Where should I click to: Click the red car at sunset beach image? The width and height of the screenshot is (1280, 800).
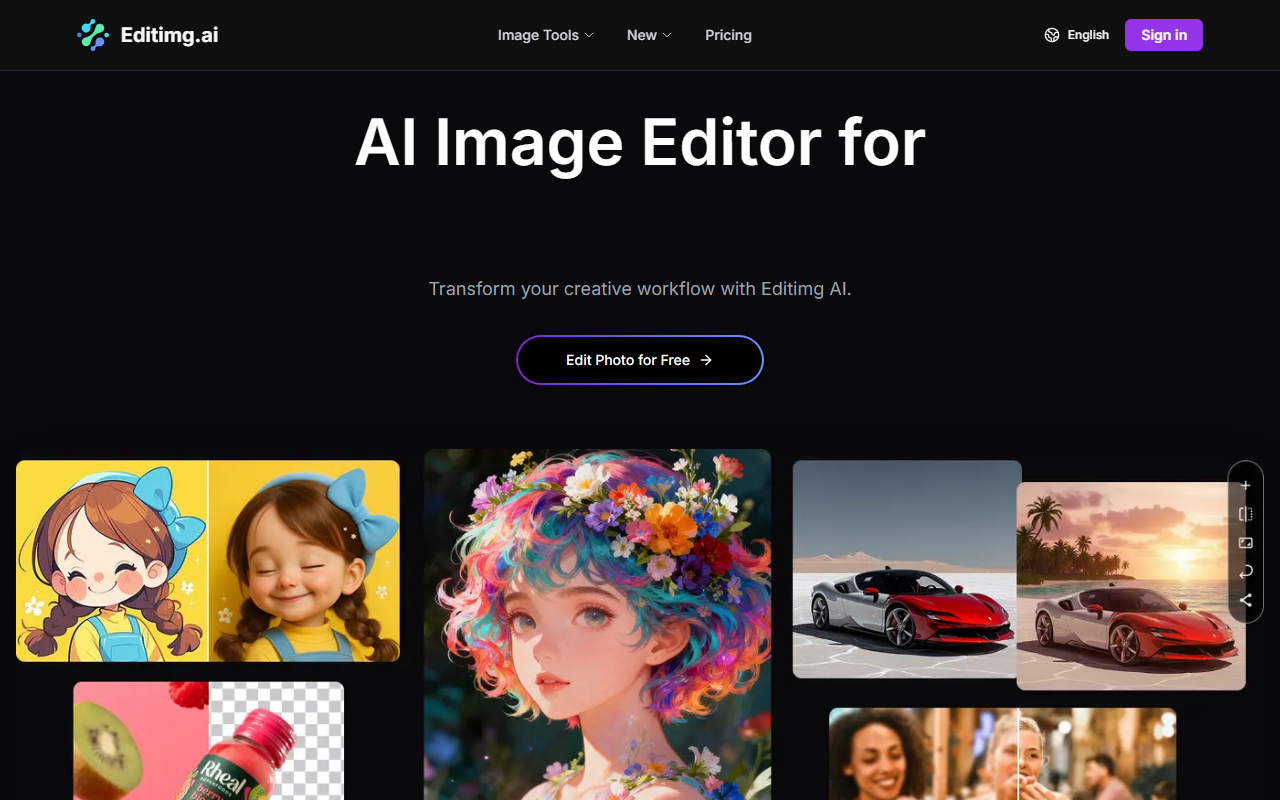(1131, 586)
